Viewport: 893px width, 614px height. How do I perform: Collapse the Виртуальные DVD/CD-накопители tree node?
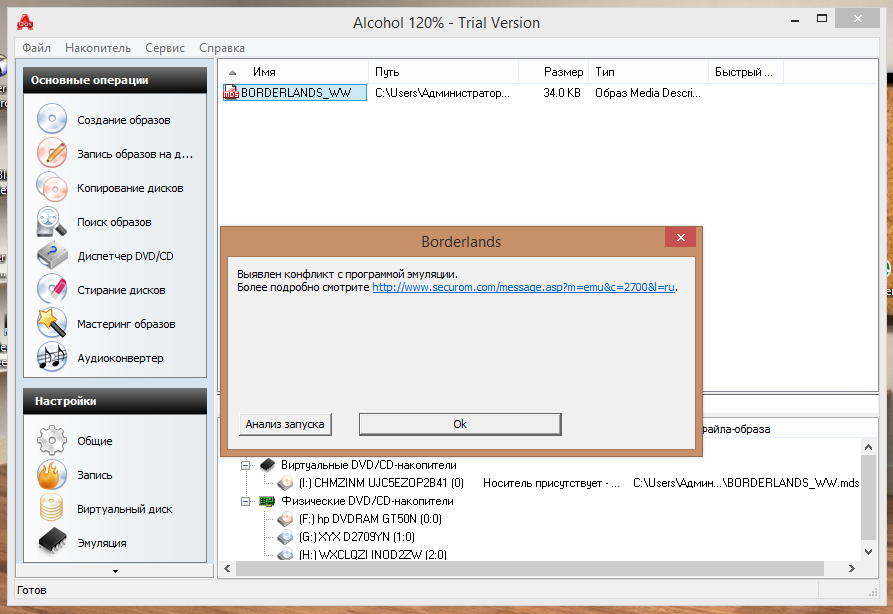245,465
